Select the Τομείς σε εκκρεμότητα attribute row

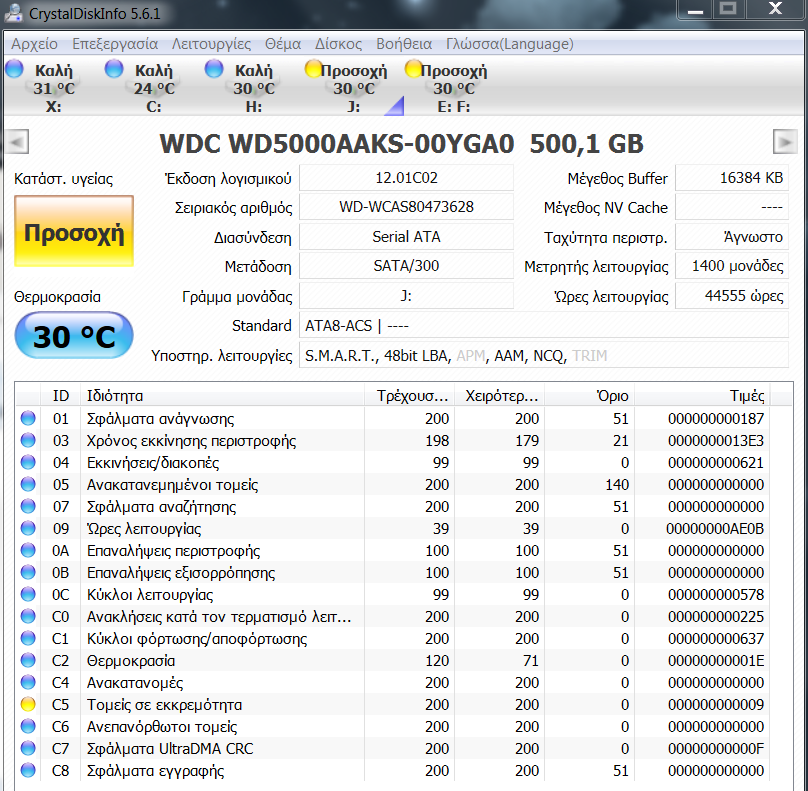click(394, 704)
